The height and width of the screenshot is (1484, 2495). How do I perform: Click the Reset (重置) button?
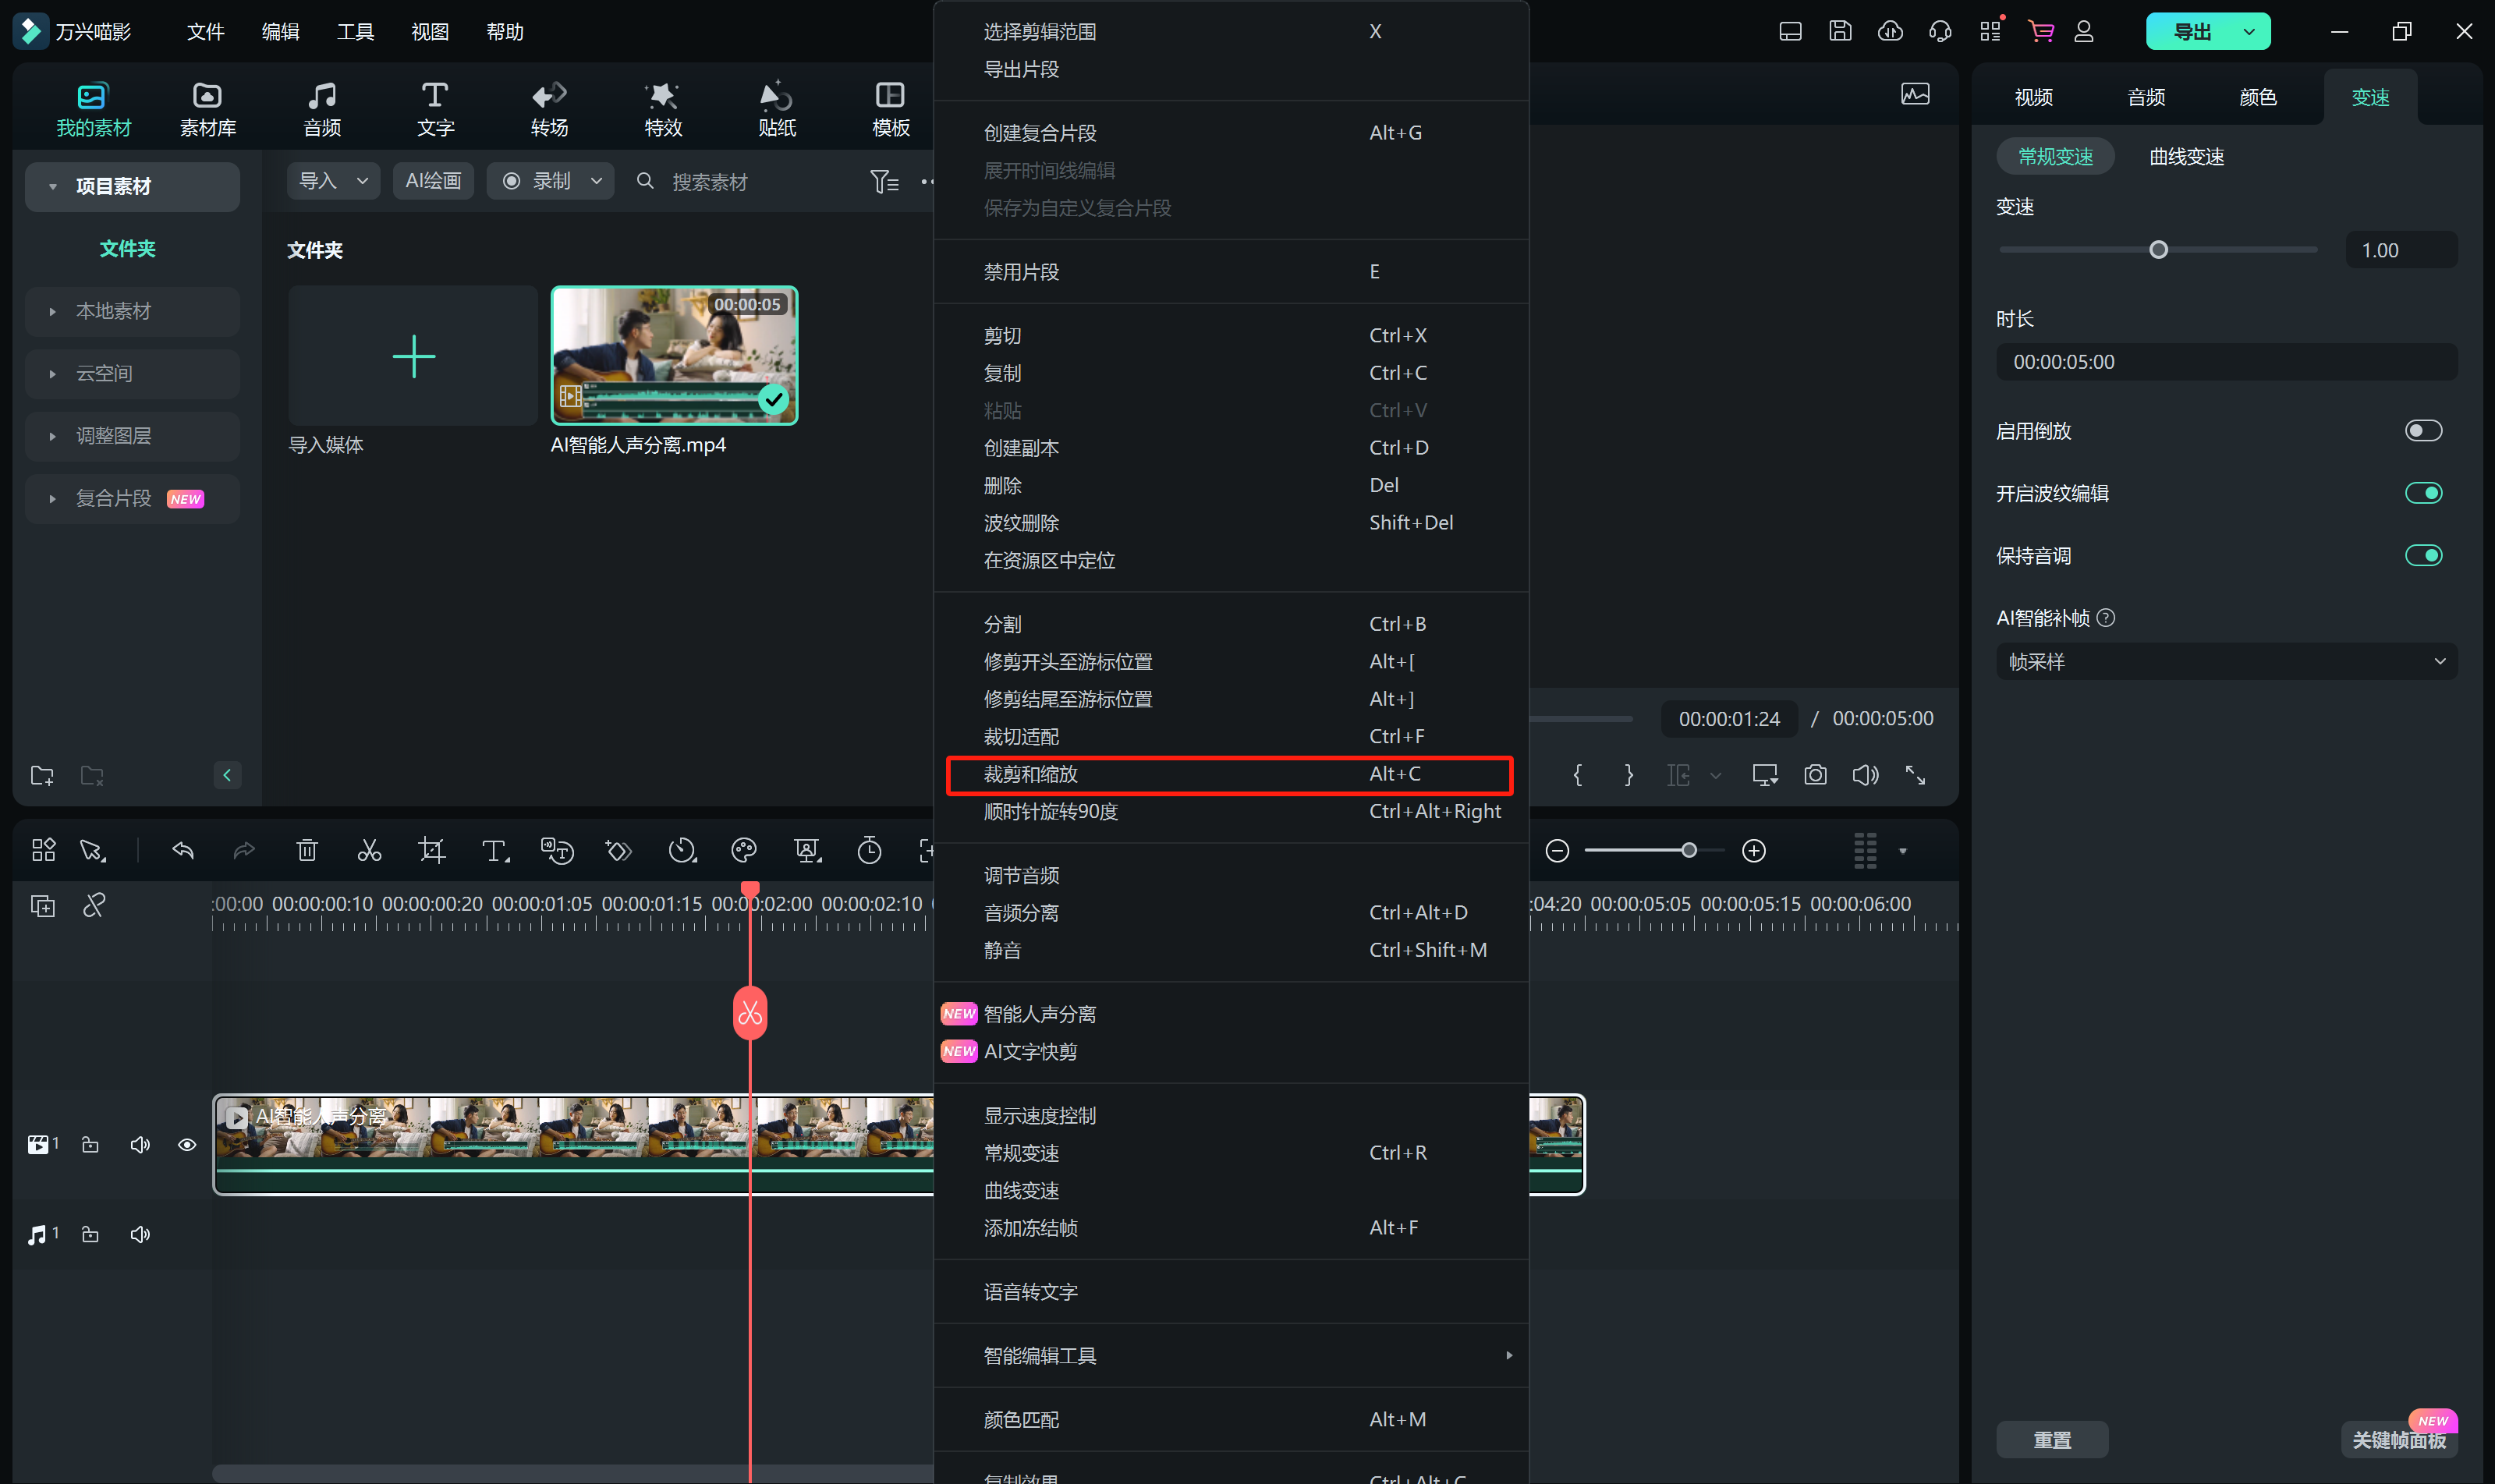2051,1439
